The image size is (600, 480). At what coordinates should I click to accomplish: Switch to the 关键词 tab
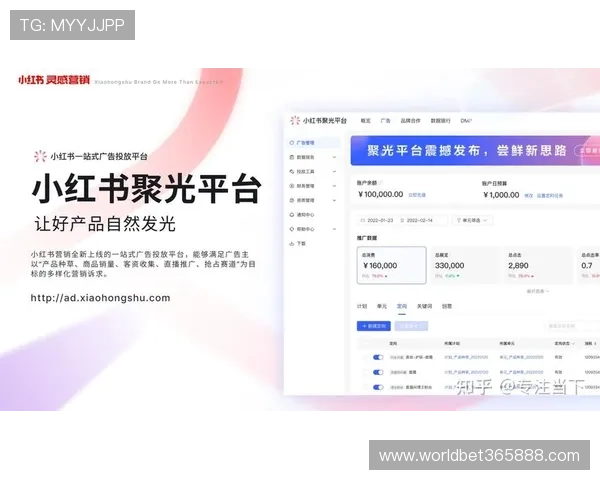point(424,306)
